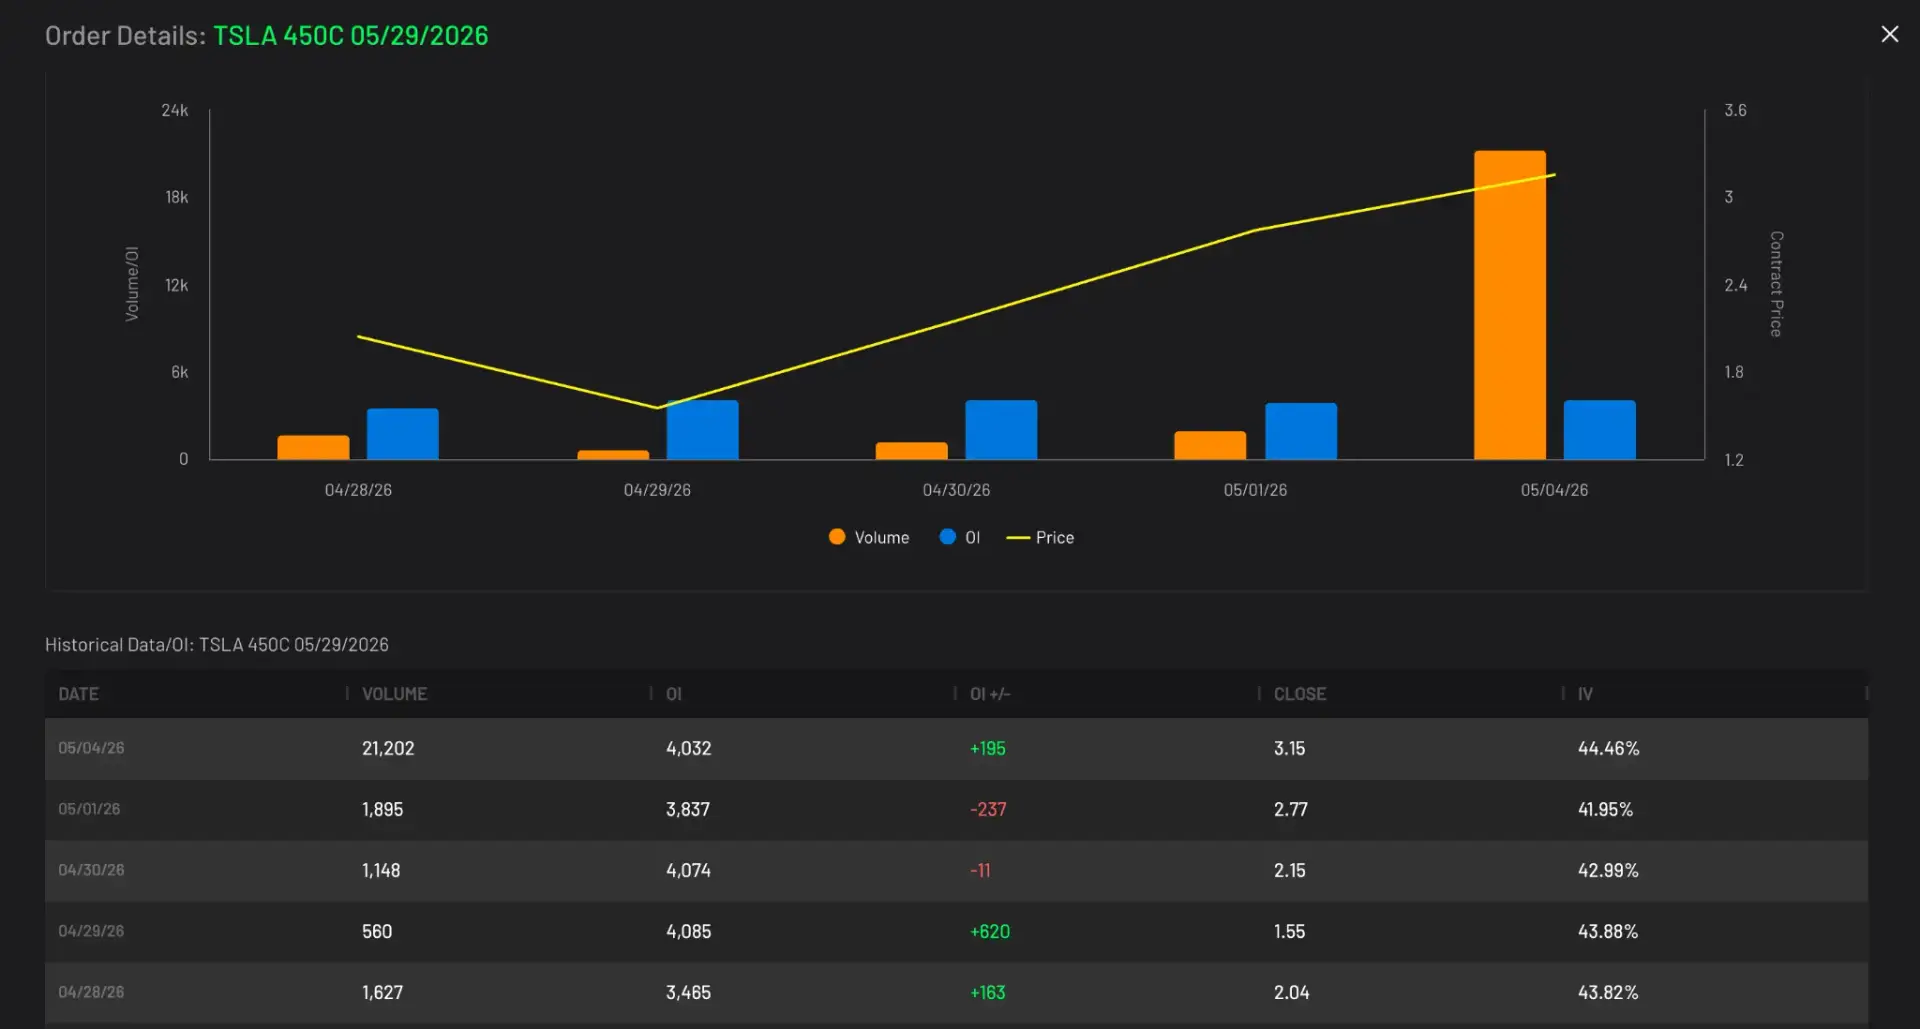The image size is (1920, 1029).
Task: Click the volume value 1,895
Action: (x=382, y=809)
